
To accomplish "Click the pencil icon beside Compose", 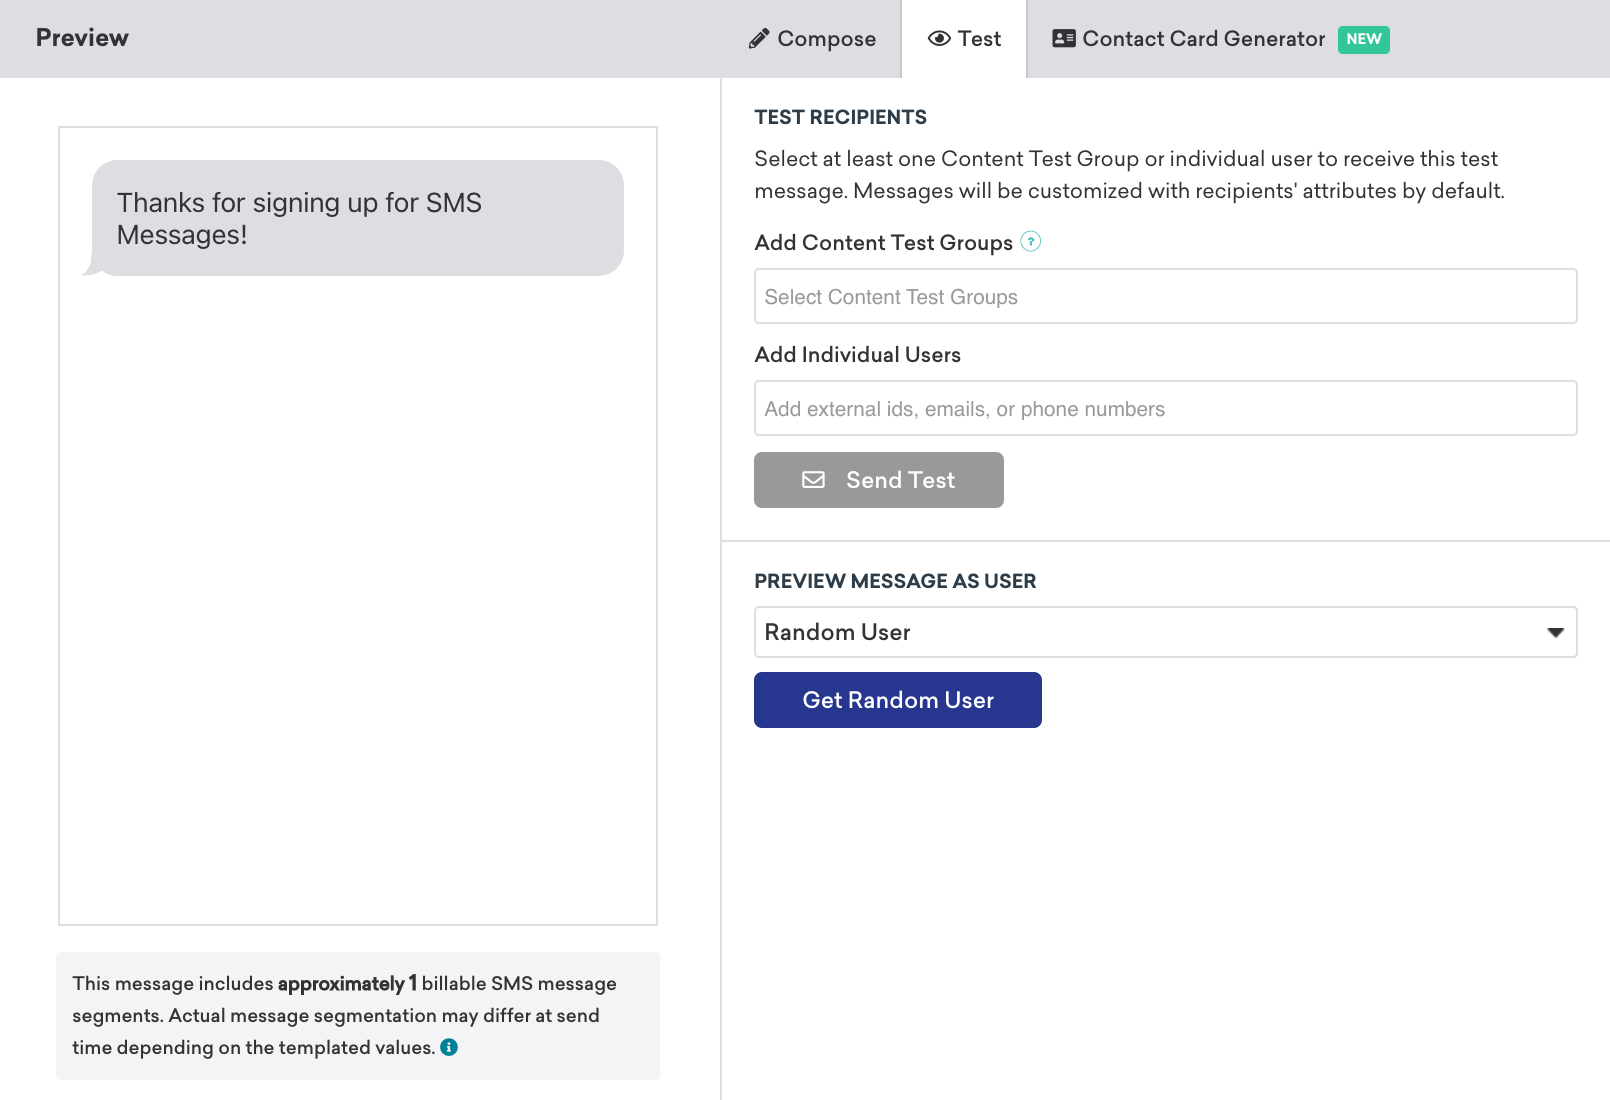I will (x=759, y=39).
